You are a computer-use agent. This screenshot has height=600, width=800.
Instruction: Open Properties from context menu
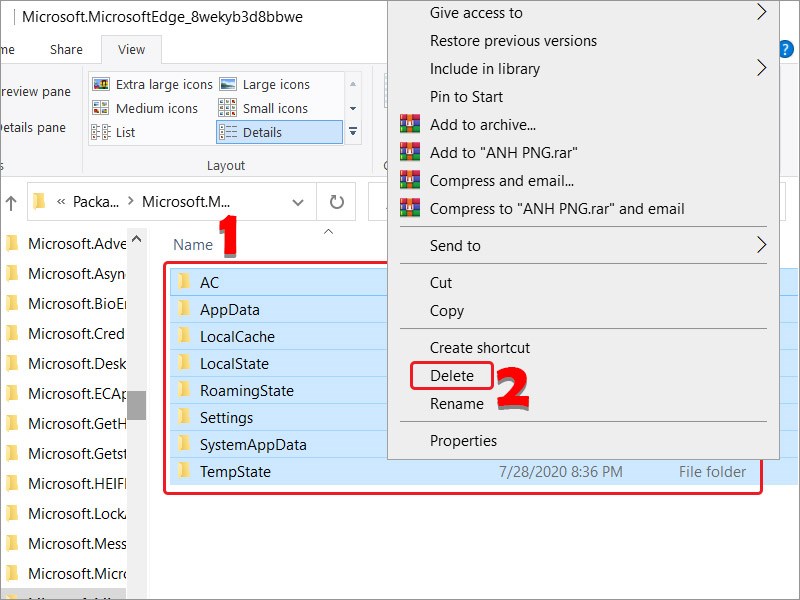[x=463, y=440]
